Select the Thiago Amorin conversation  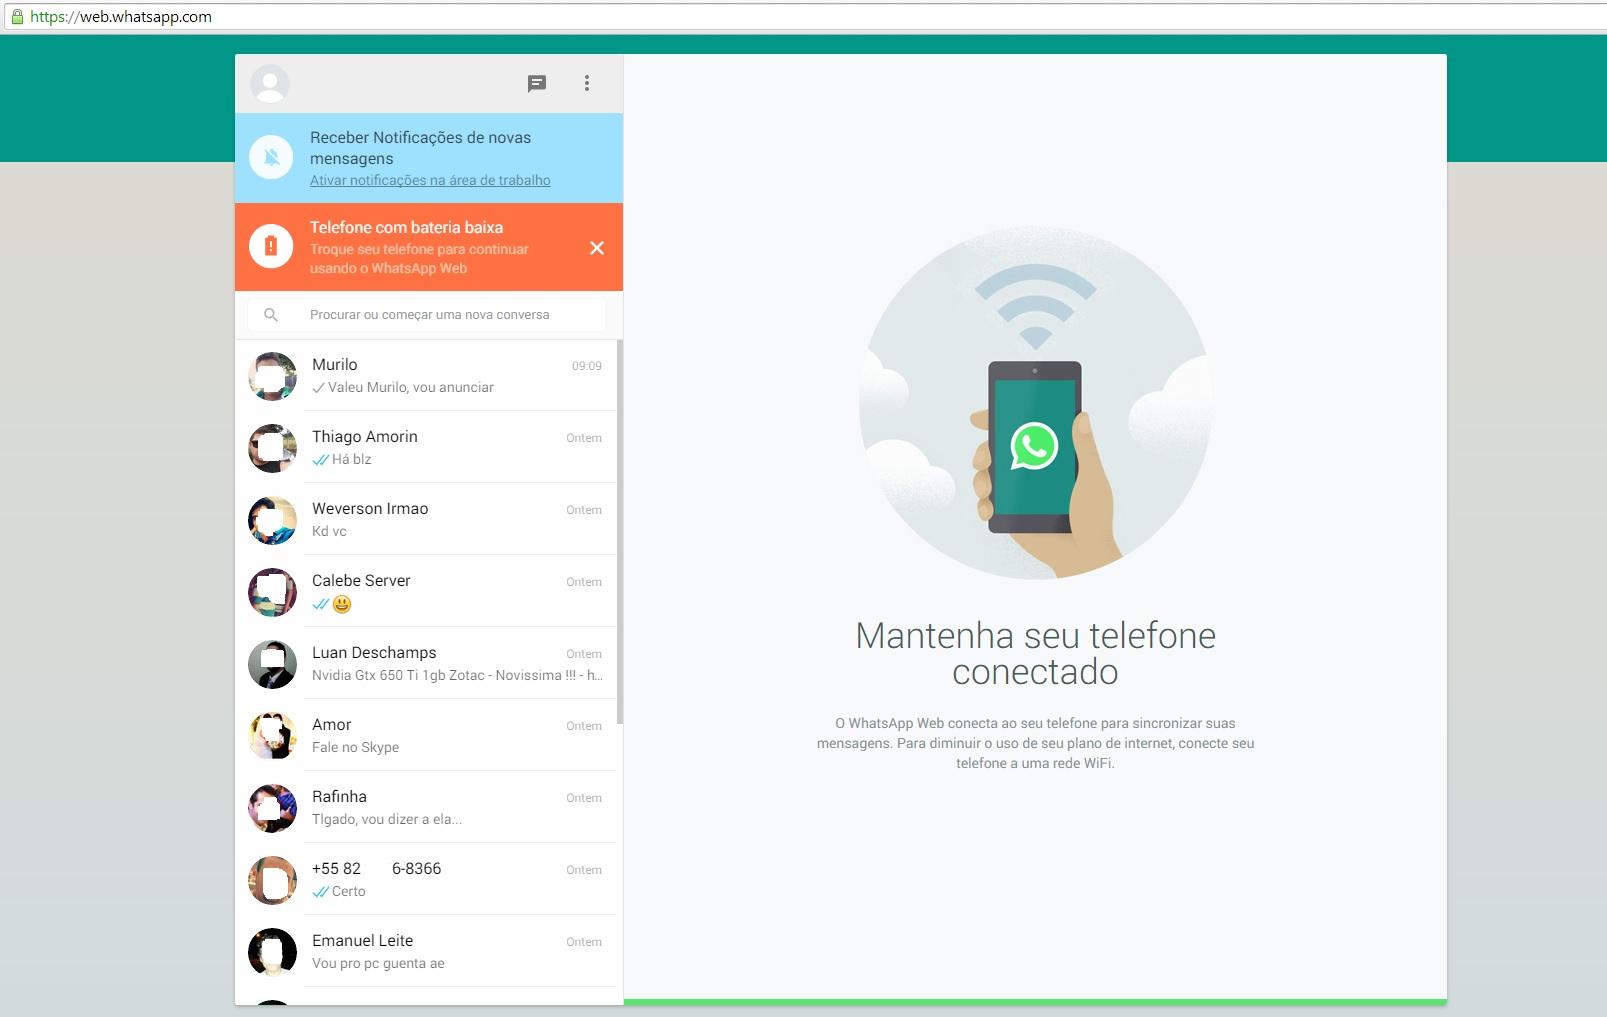[427, 447]
